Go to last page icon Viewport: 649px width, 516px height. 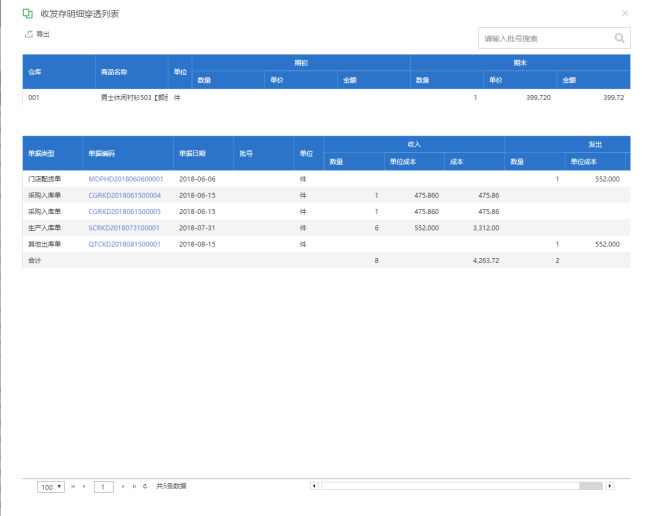pyautogui.click(x=134, y=487)
